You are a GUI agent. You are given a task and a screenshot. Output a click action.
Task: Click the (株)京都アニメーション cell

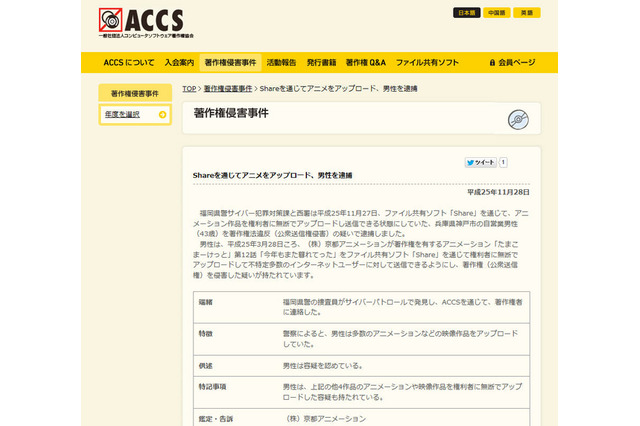326,419
